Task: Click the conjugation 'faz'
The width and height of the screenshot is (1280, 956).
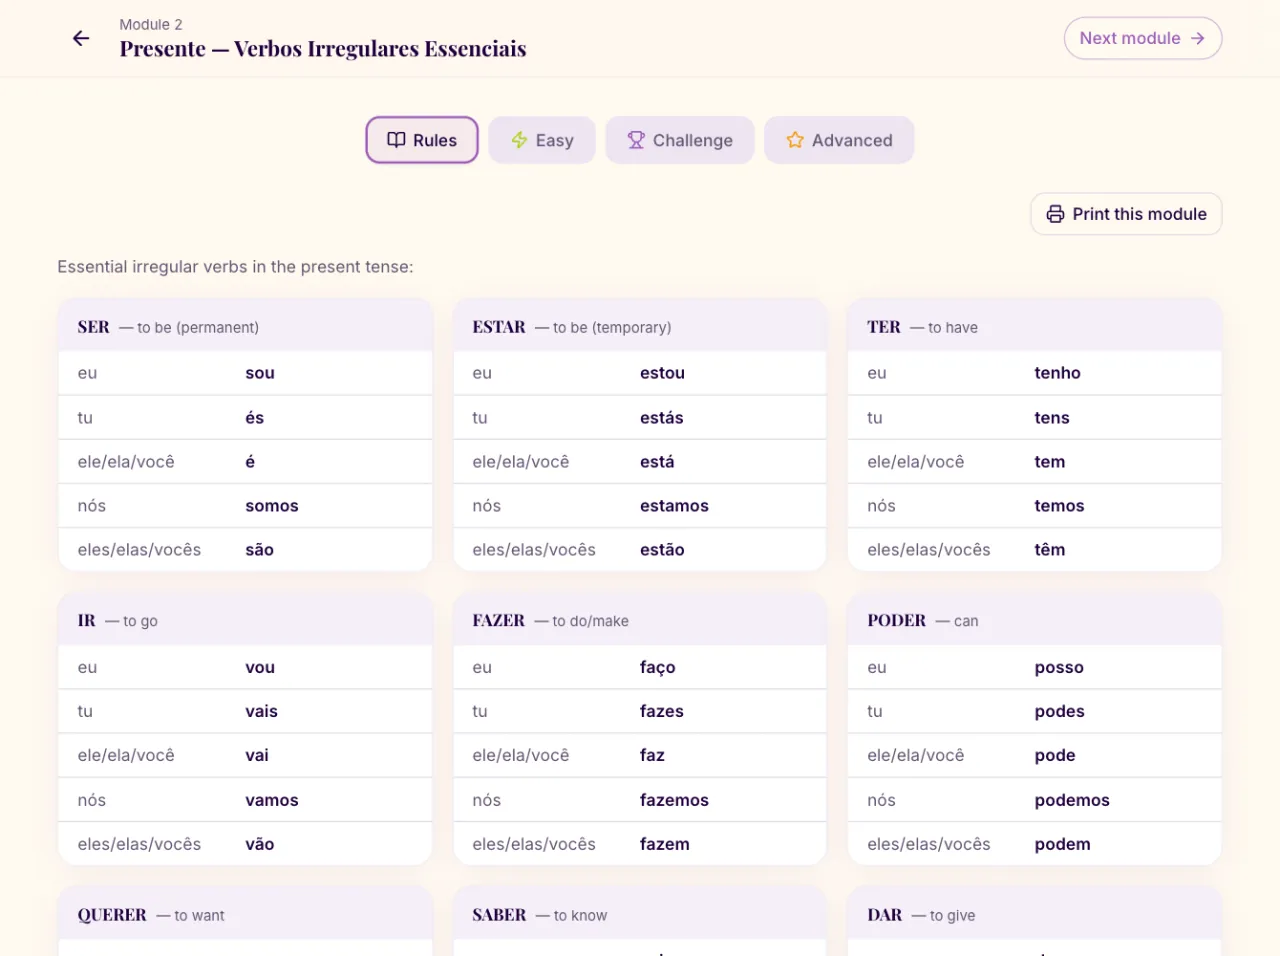Action: pos(652,756)
